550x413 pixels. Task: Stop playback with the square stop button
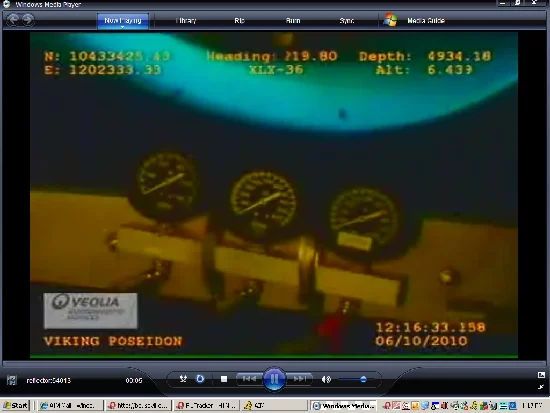coord(224,379)
